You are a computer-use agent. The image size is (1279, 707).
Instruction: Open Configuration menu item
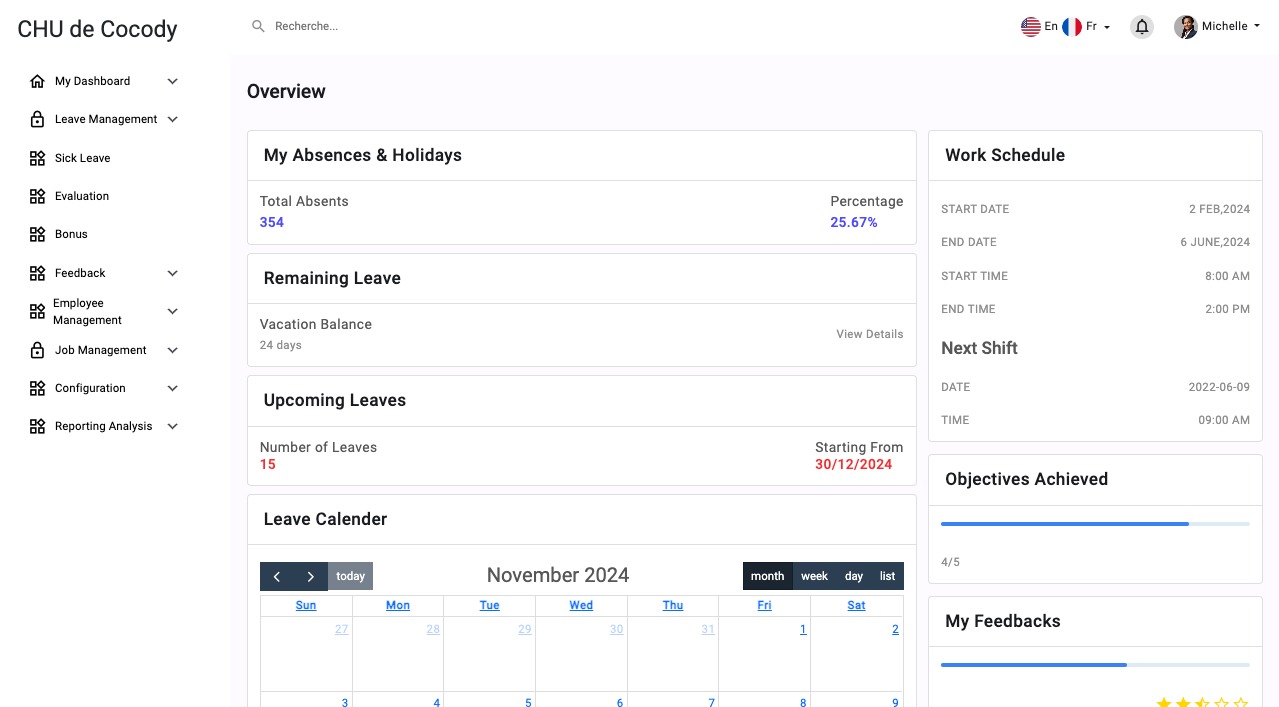coord(90,388)
